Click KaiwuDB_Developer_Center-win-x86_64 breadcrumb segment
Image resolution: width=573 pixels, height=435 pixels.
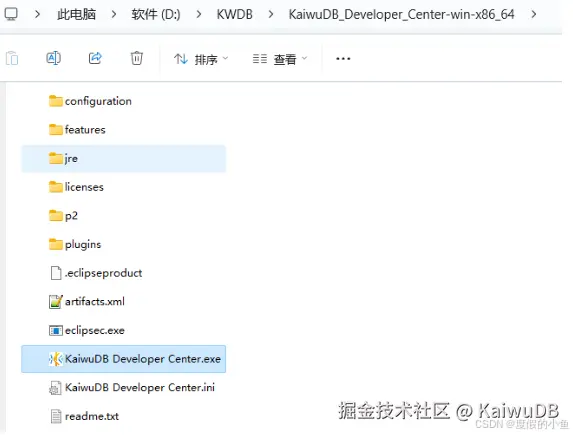point(401,15)
